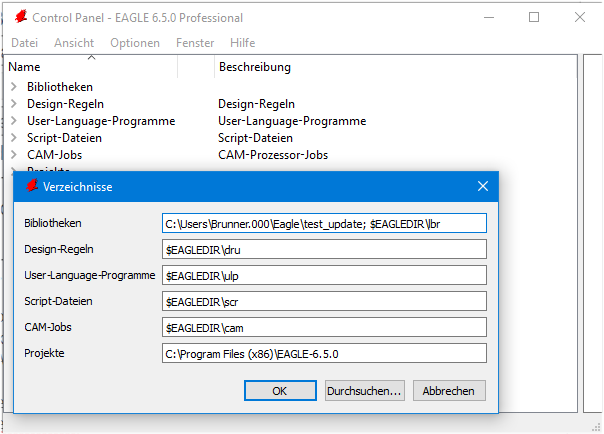The height and width of the screenshot is (434, 604).
Task: Confirm the dialog with OK
Action: tap(280, 391)
